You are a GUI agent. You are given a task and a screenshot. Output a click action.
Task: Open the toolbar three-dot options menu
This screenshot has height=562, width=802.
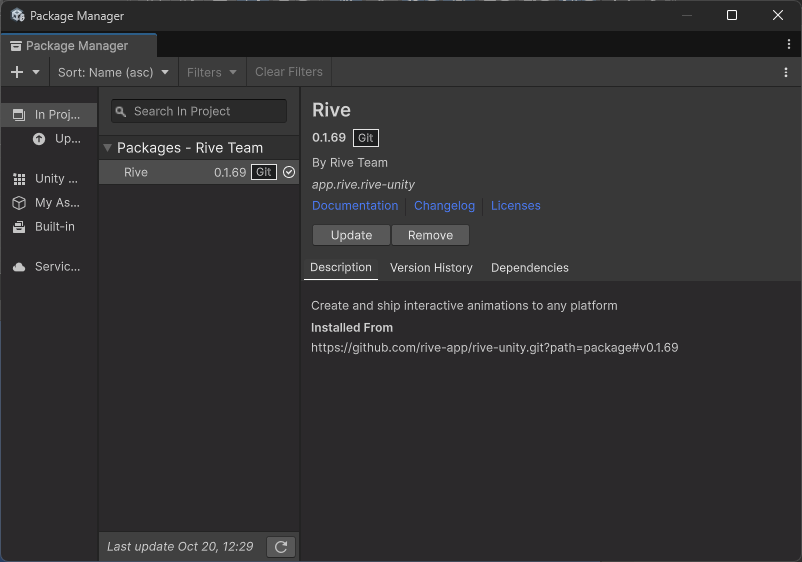pyautogui.click(x=786, y=72)
